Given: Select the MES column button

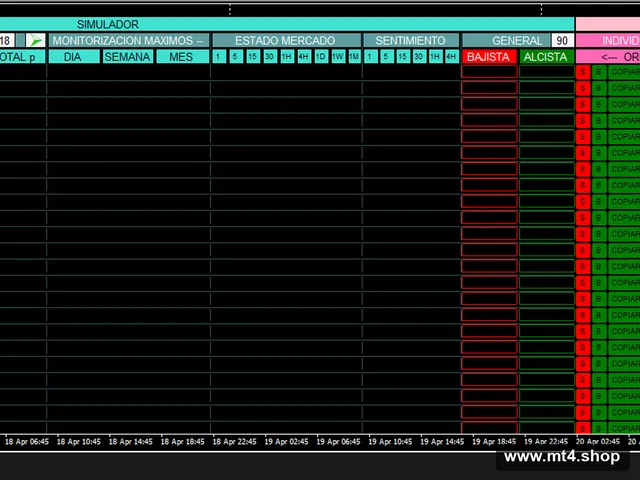Looking at the screenshot, I should click(x=182, y=56).
